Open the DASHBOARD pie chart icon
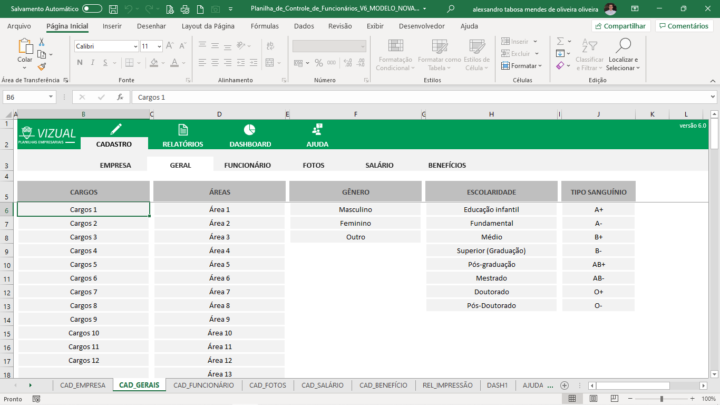Image resolution: width=720 pixels, height=405 pixels. tap(249, 130)
